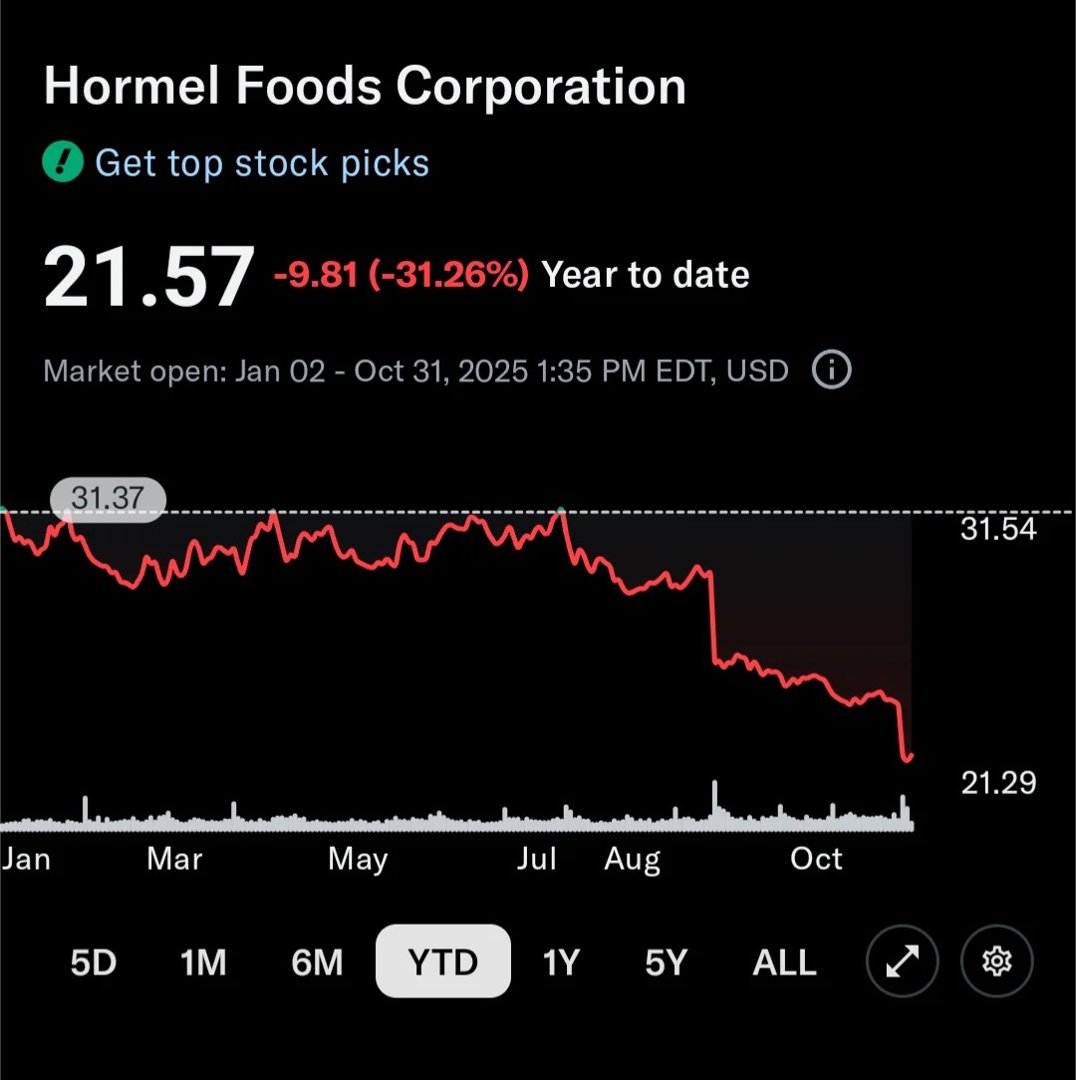Viewport: 1076px width, 1080px height.
Task: Open the Get top stock picks link
Action: (x=262, y=163)
